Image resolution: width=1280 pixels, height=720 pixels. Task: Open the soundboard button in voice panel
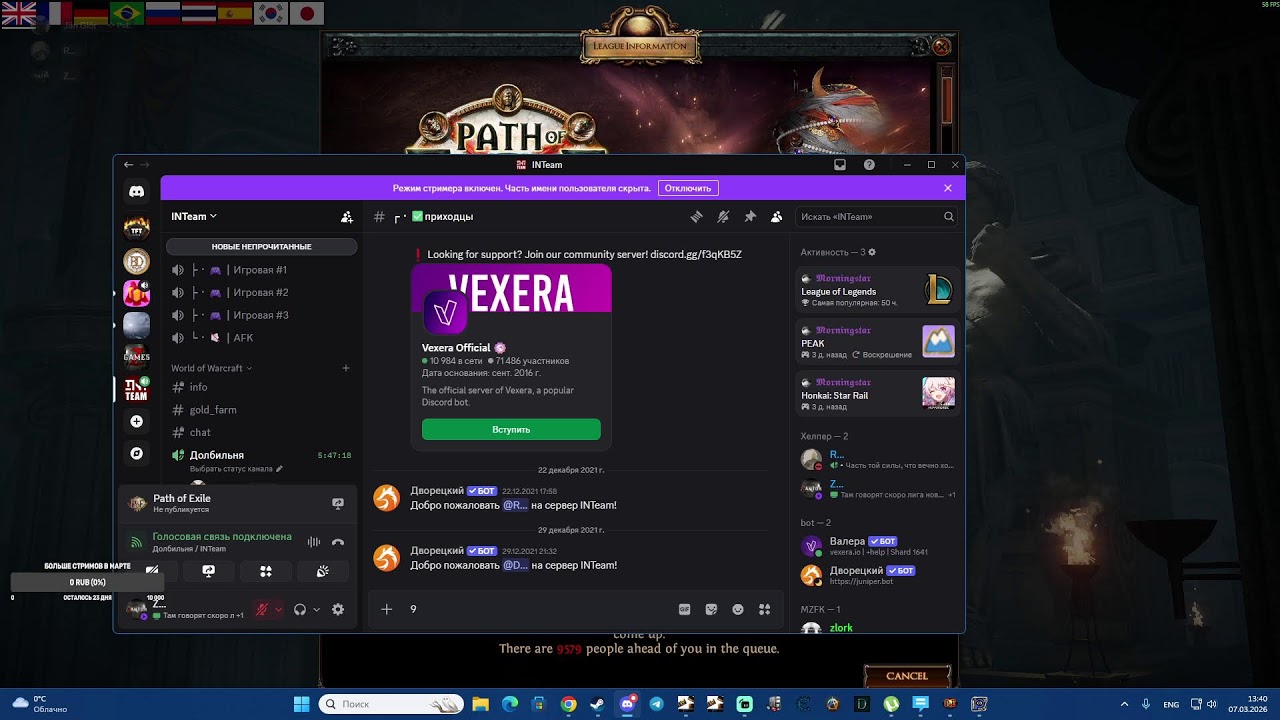[x=323, y=571]
